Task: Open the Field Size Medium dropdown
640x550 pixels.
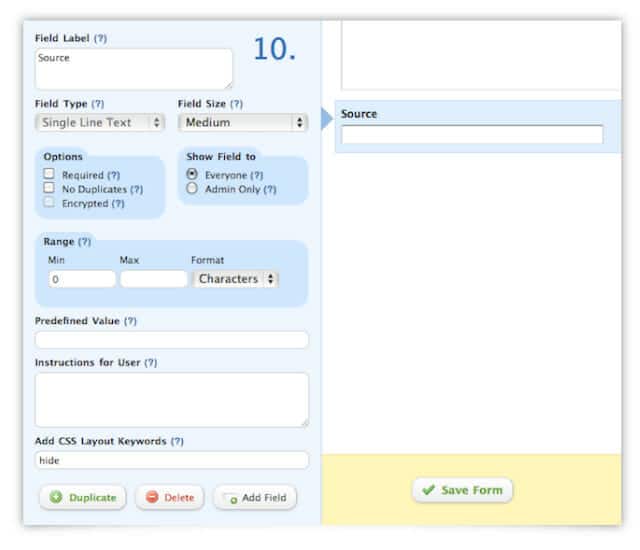Action: [x=243, y=122]
